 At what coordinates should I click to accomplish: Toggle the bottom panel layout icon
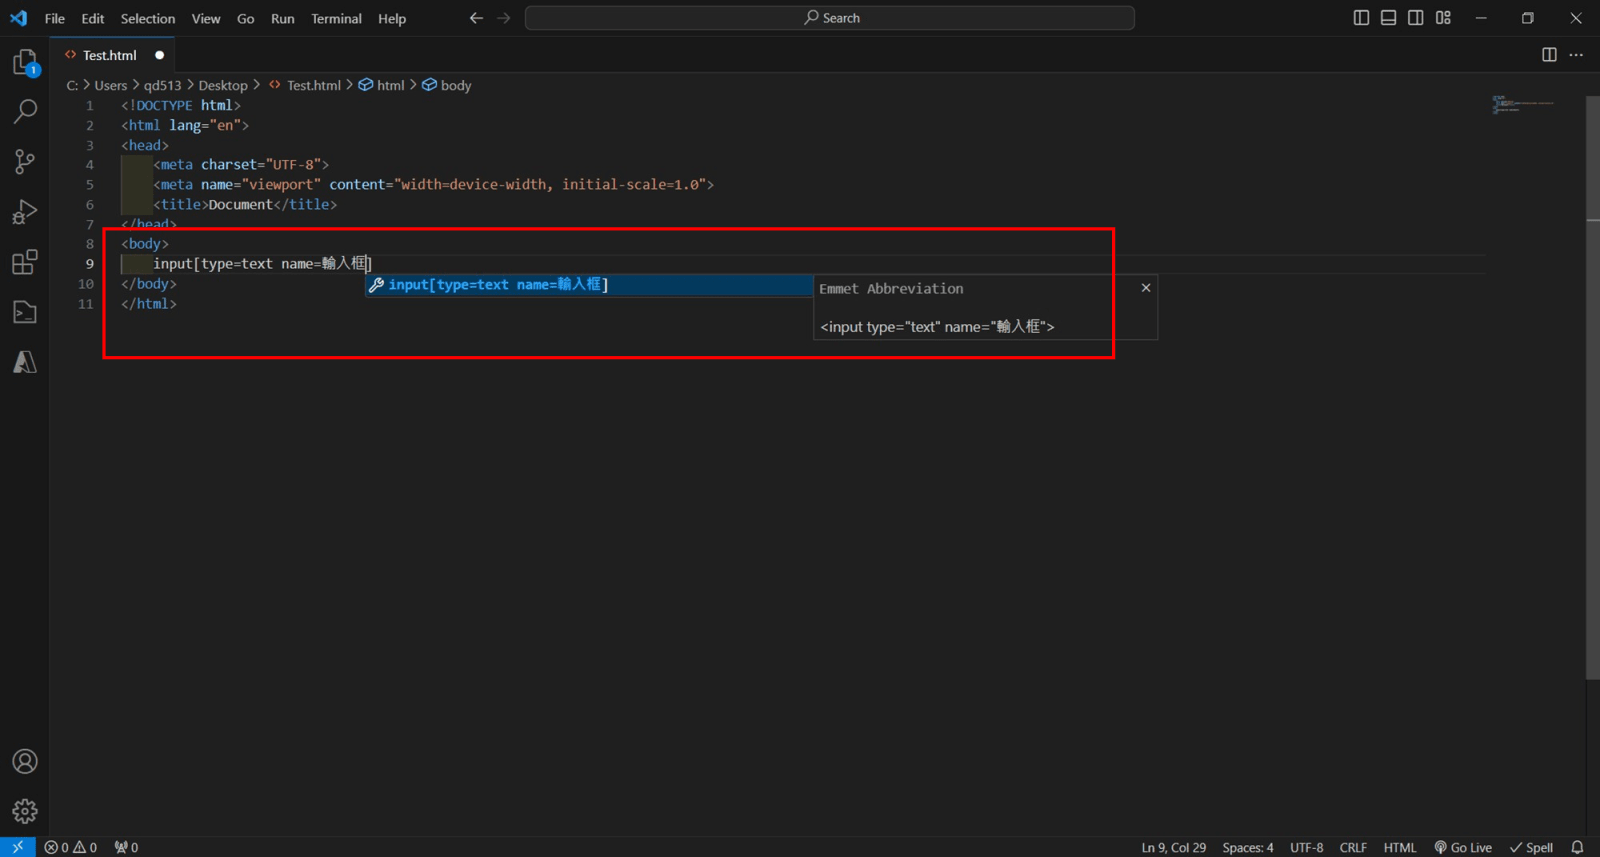(x=1389, y=18)
